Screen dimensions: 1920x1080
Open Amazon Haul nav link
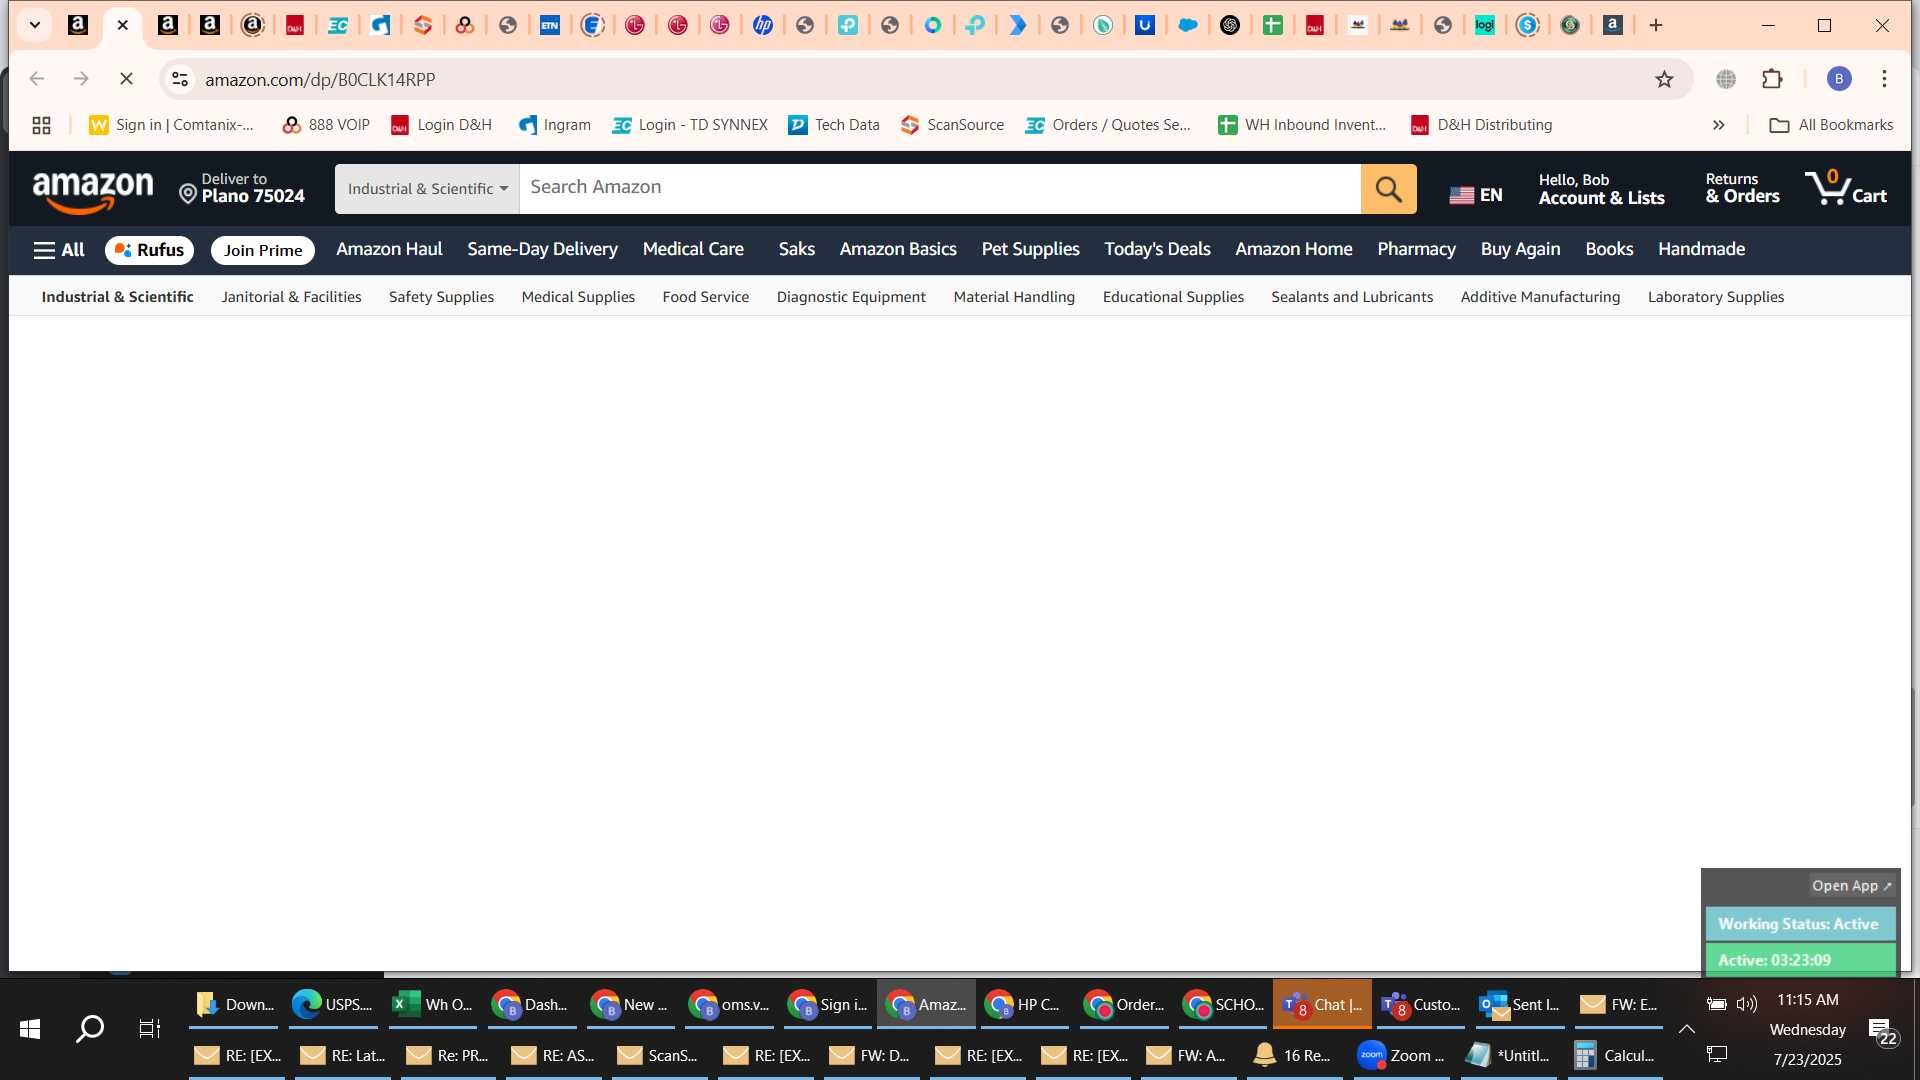coord(389,249)
